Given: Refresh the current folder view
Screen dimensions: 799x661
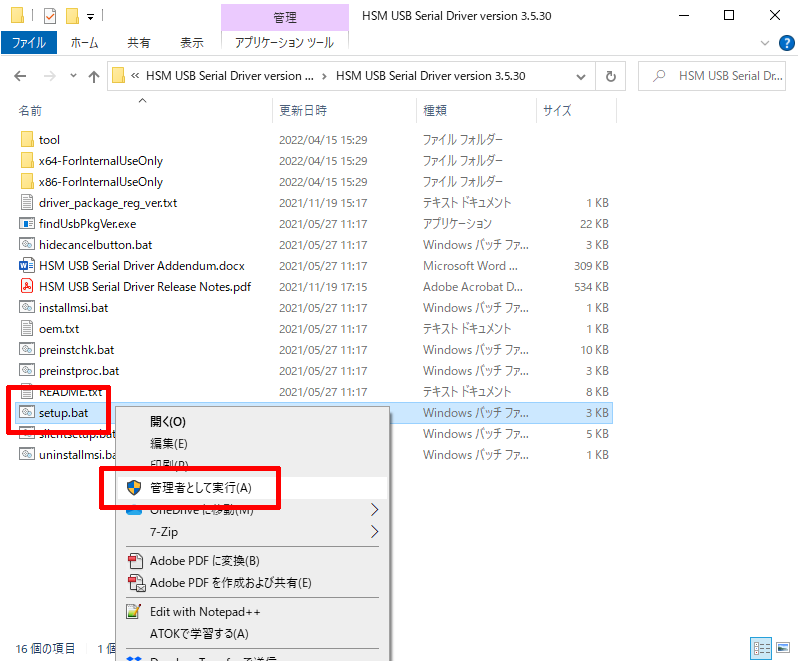Looking at the screenshot, I should [x=610, y=76].
